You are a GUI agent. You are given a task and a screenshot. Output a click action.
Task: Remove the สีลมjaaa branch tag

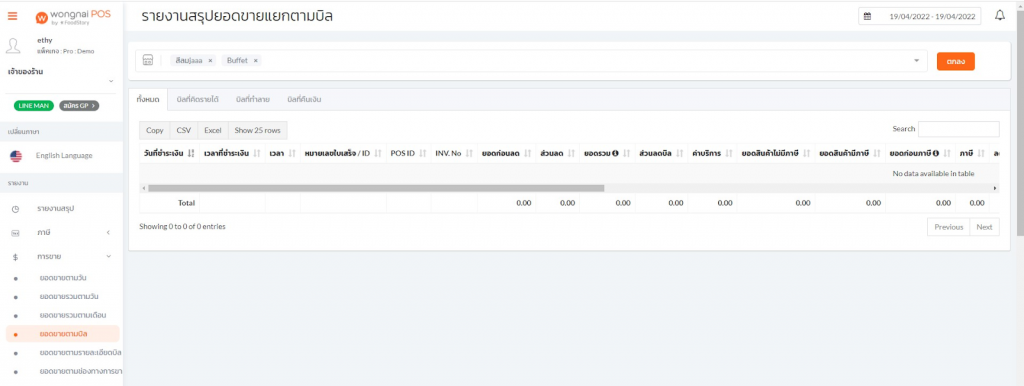click(x=210, y=60)
